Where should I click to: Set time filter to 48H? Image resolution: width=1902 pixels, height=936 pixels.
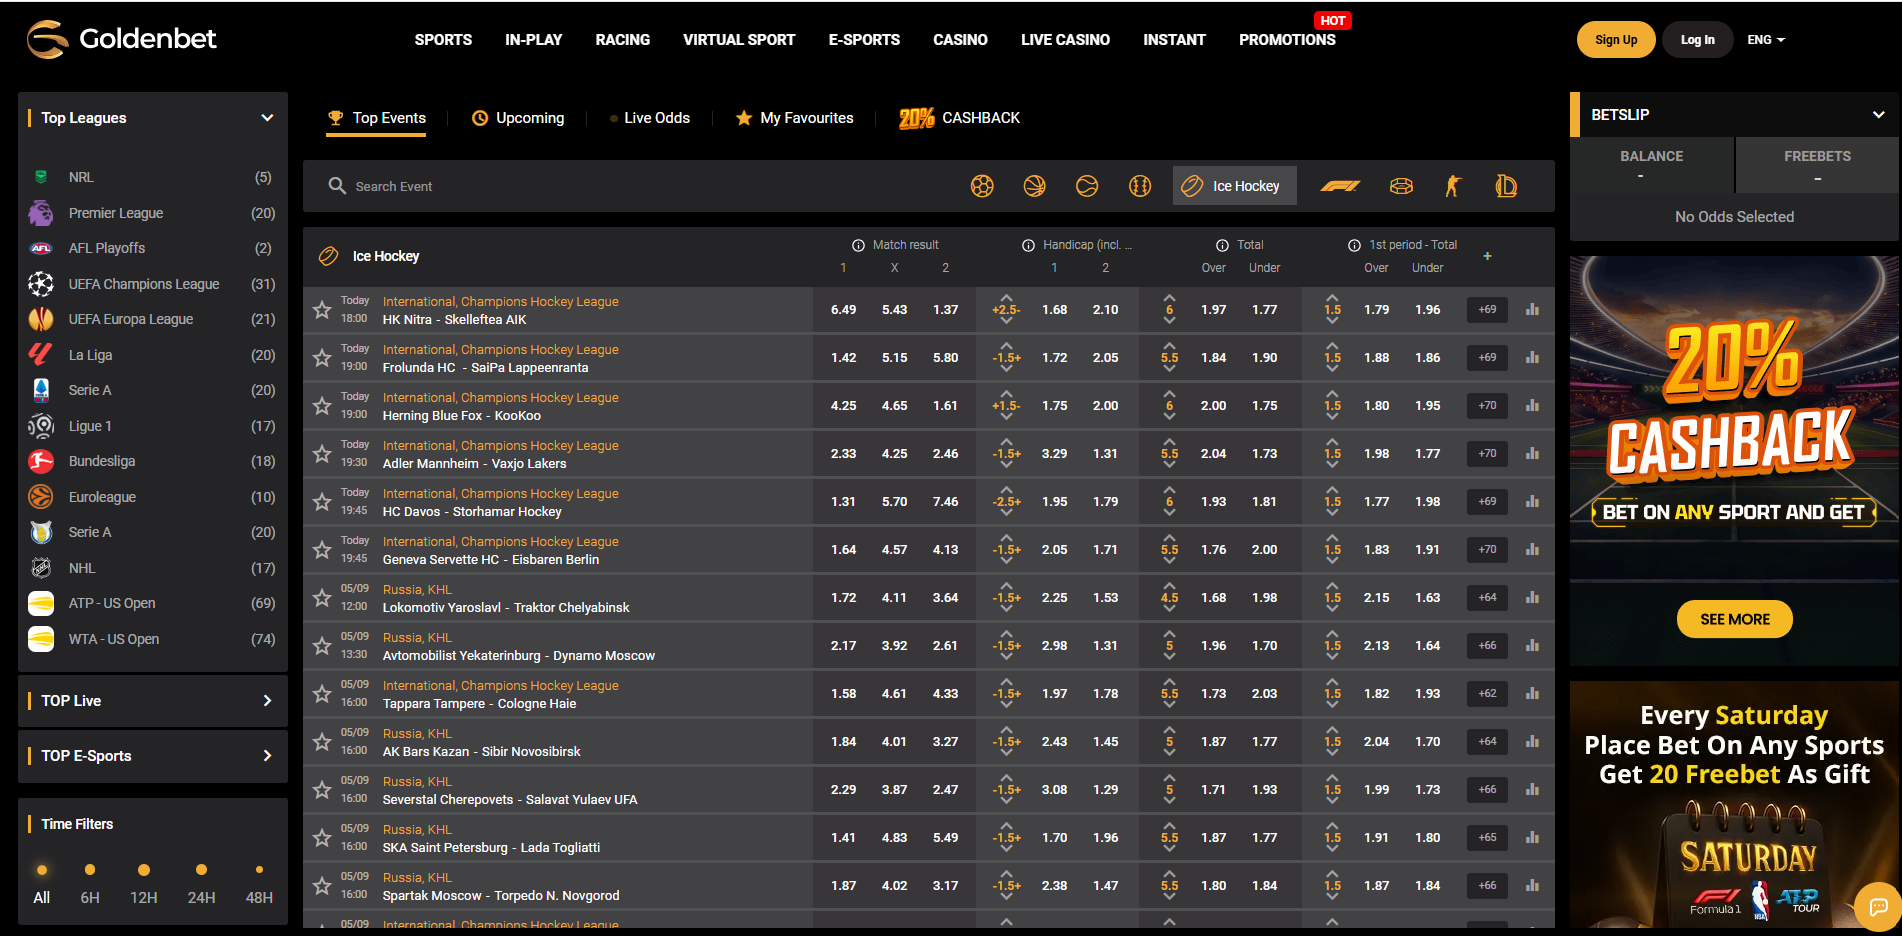click(x=259, y=884)
